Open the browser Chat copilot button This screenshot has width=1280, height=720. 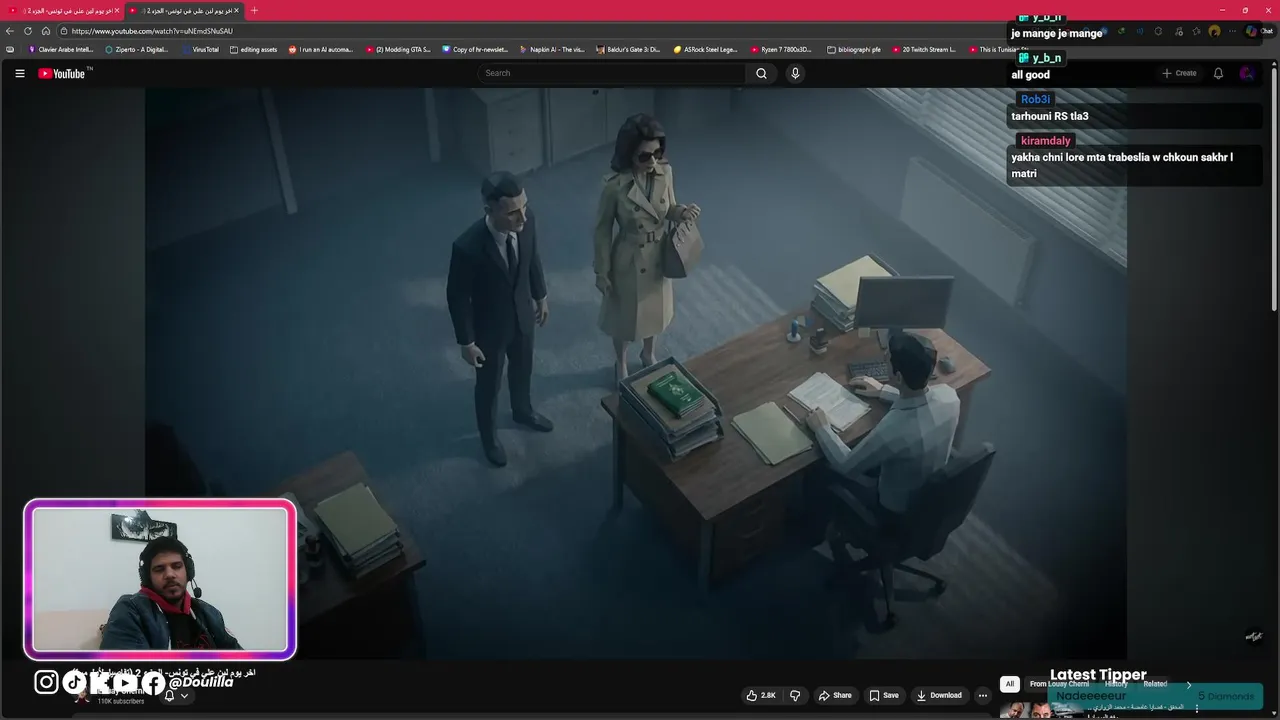(x=1258, y=31)
